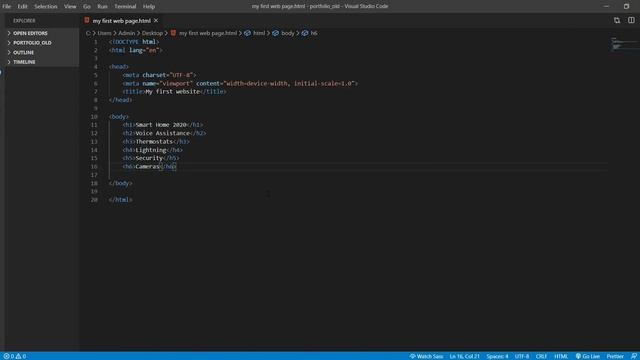Click the body breadcrumb element
Image resolution: width=640 pixels, height=360 pixels.
pos(287,33)
